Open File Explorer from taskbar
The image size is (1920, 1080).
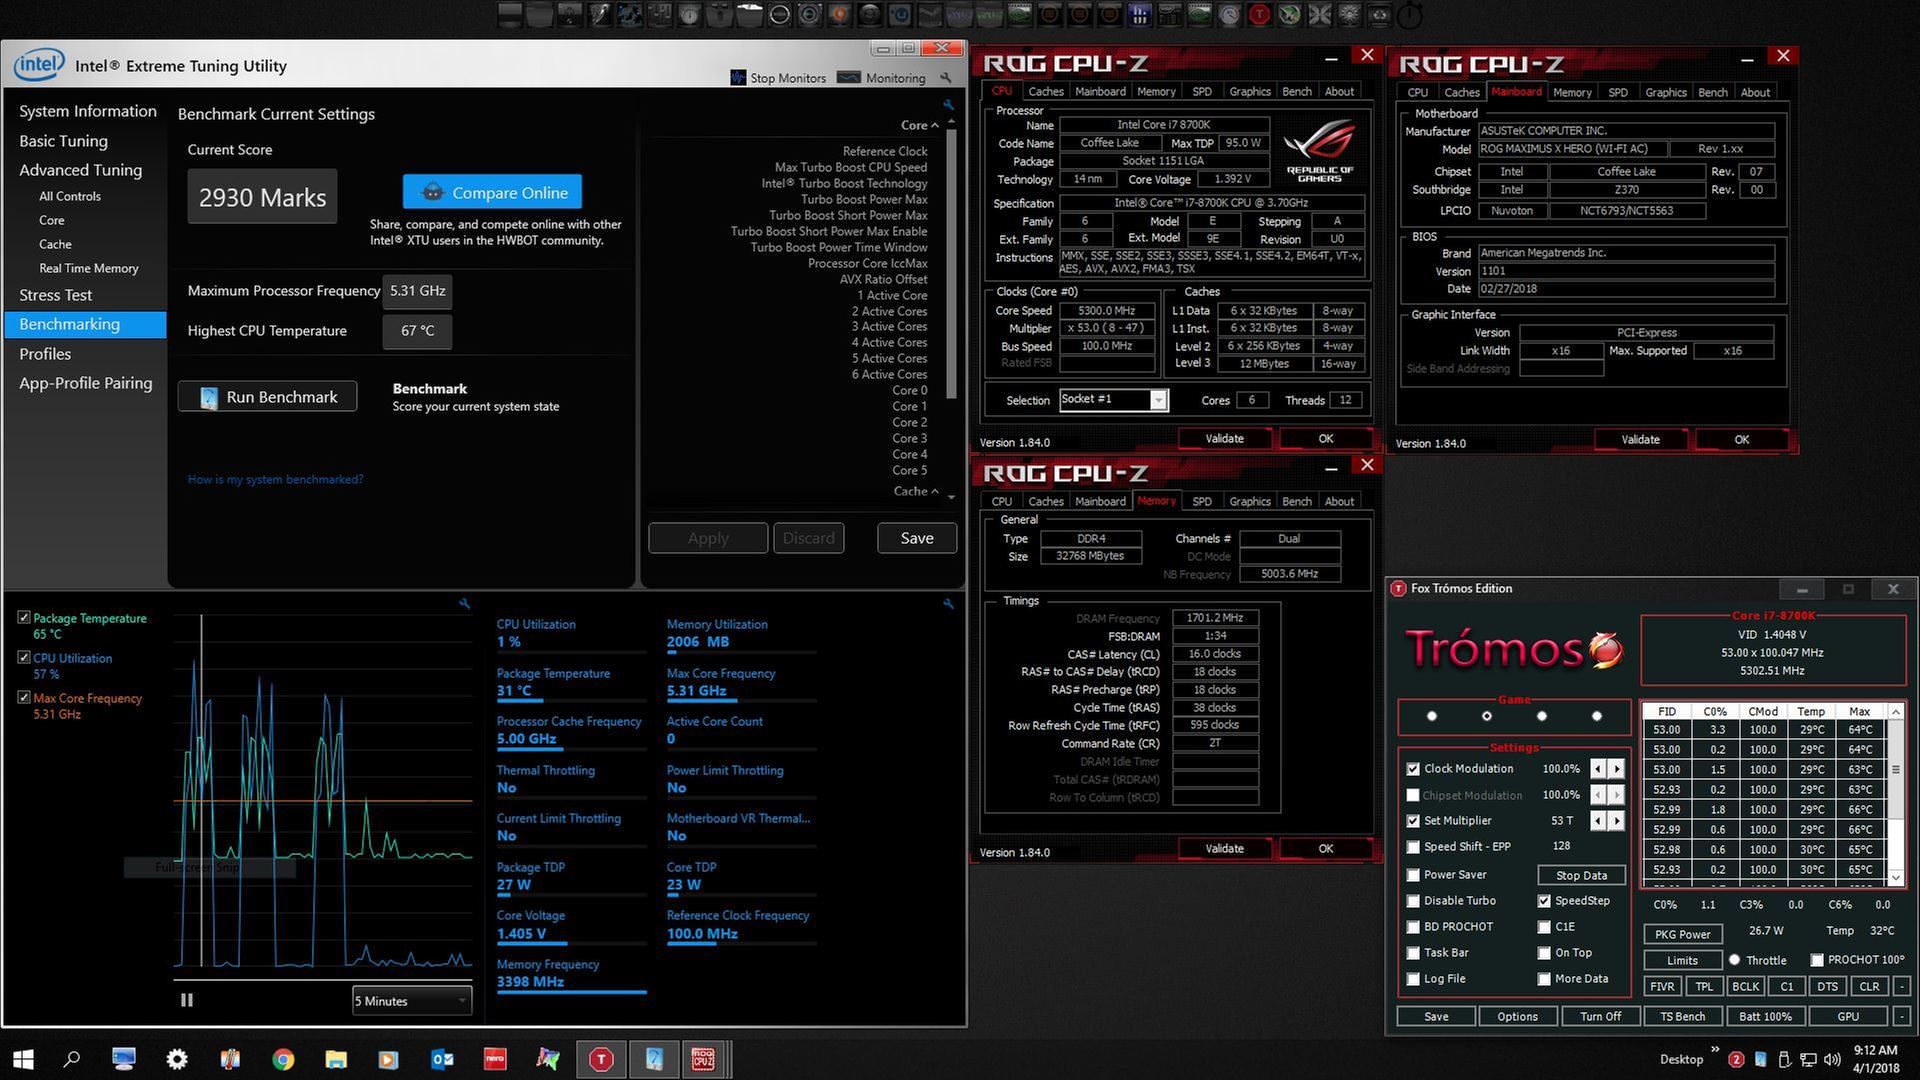point(336,1059)
